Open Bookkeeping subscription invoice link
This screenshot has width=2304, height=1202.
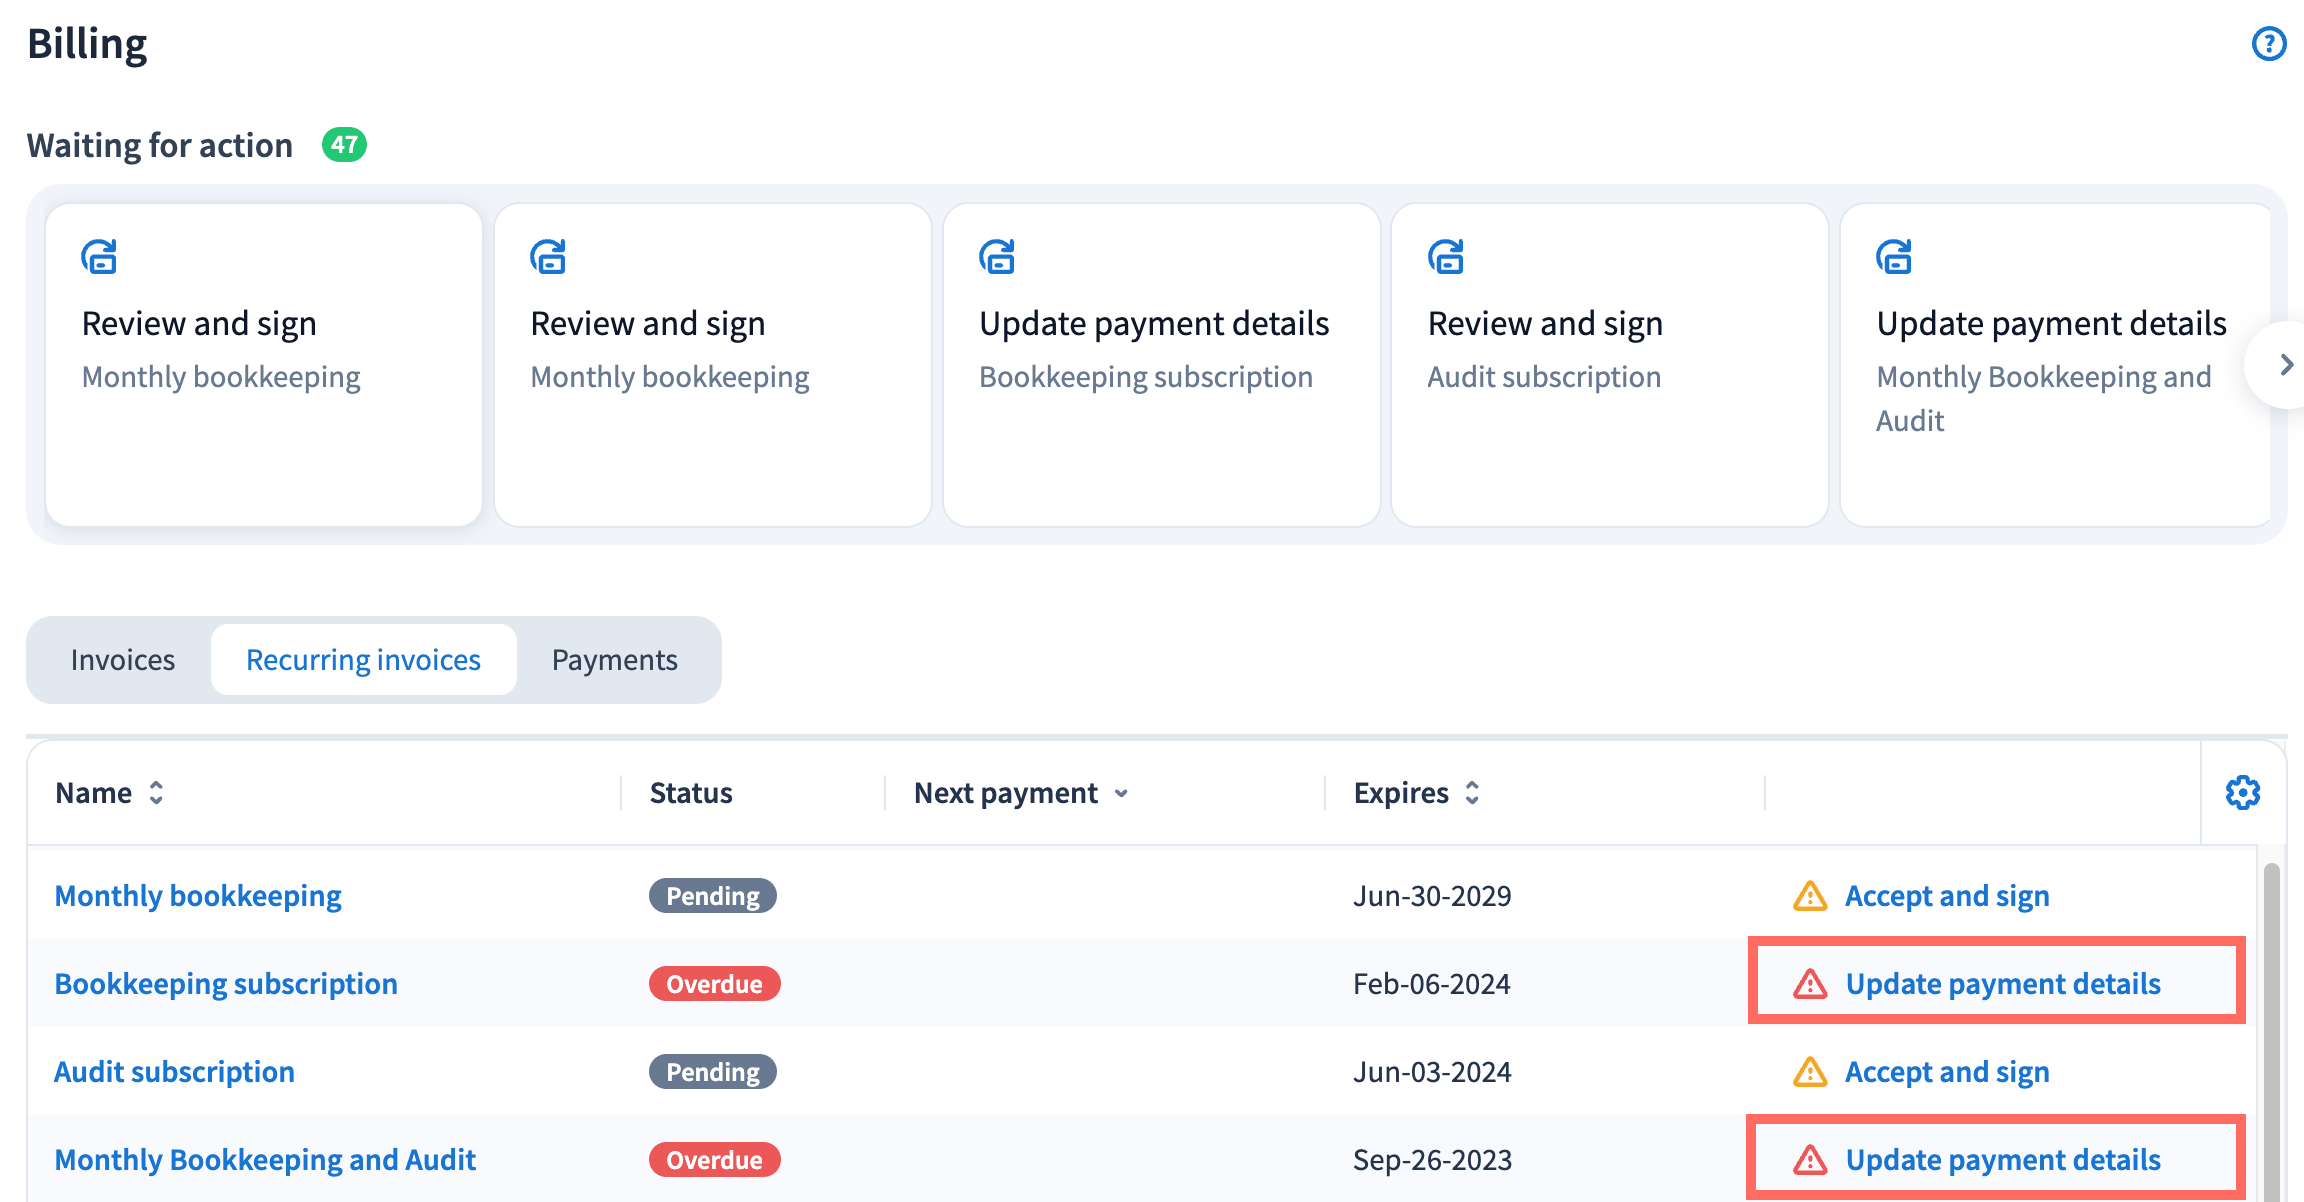pos(226,984)
